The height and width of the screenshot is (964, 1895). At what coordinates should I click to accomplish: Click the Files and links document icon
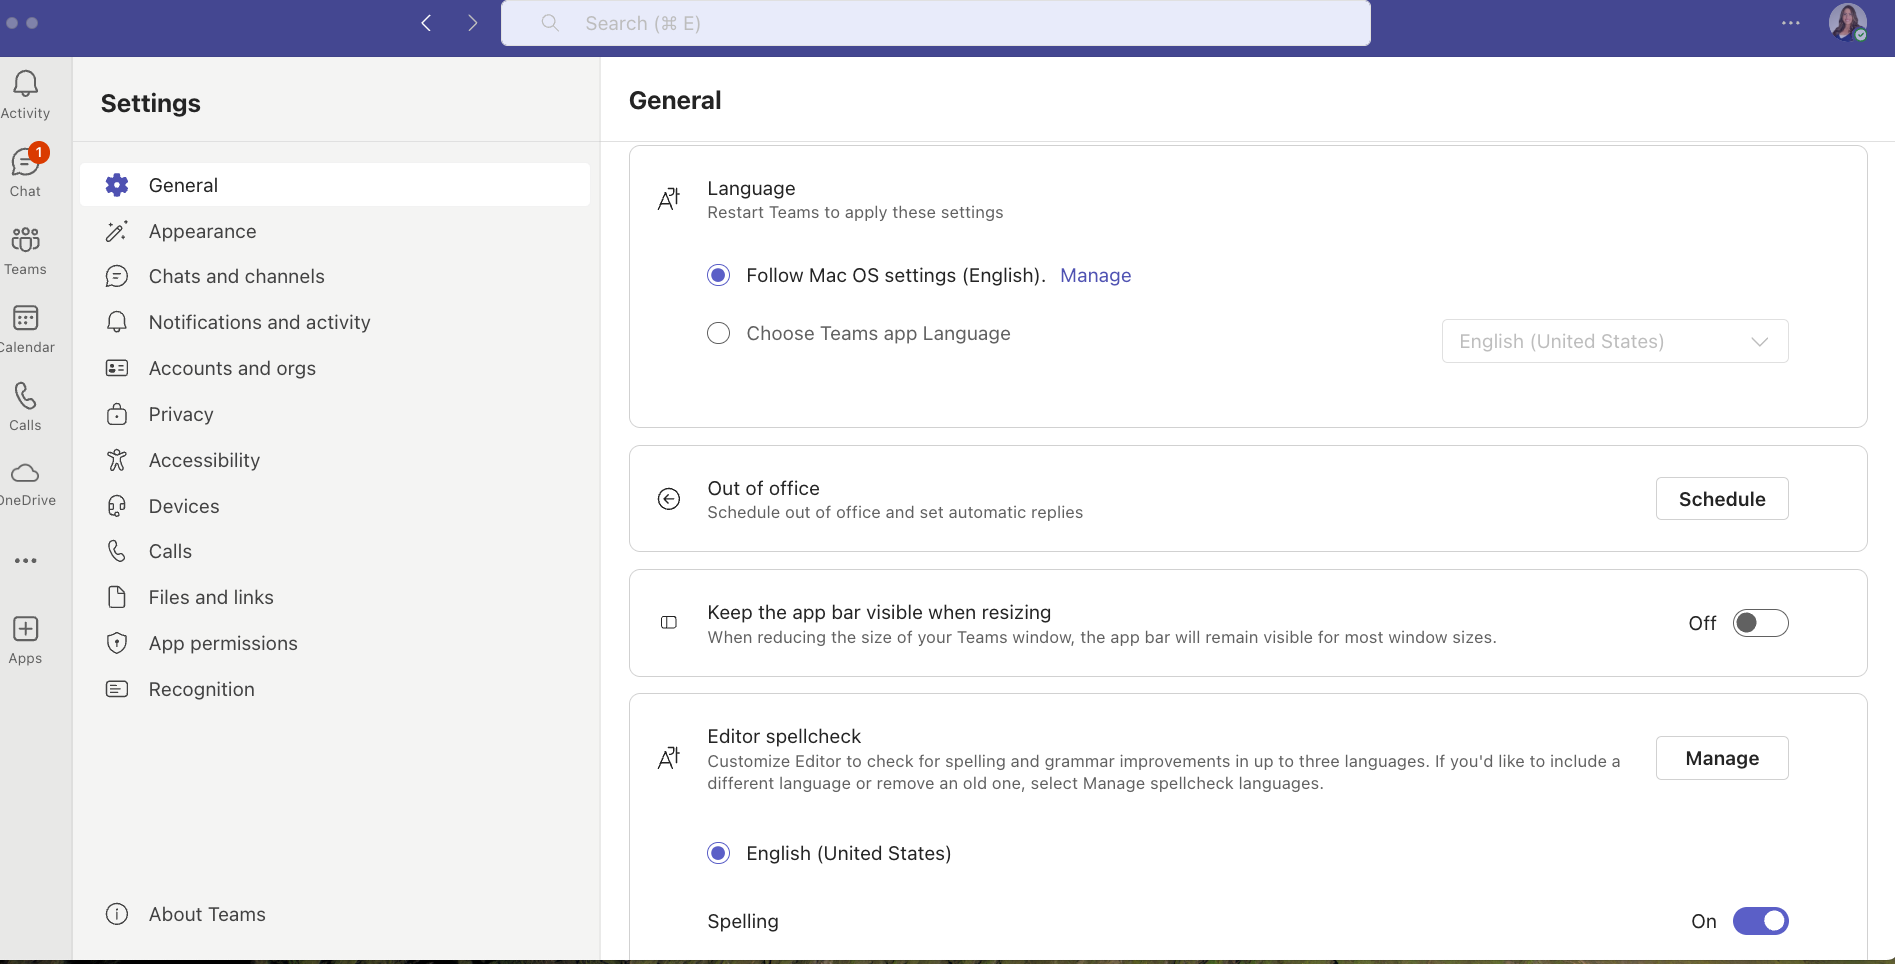click(x=117, y=597)
